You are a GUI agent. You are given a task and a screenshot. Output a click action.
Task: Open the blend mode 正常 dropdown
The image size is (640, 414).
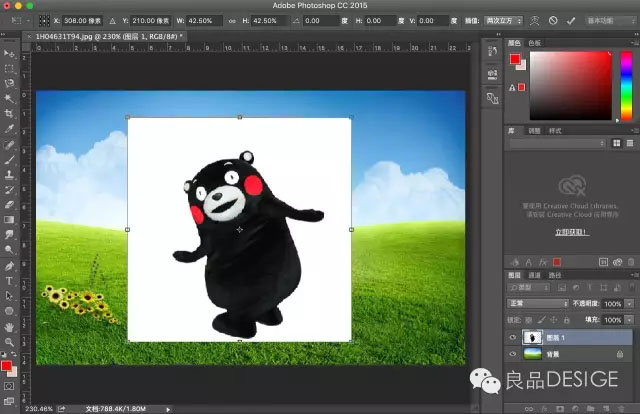point(538,303)
